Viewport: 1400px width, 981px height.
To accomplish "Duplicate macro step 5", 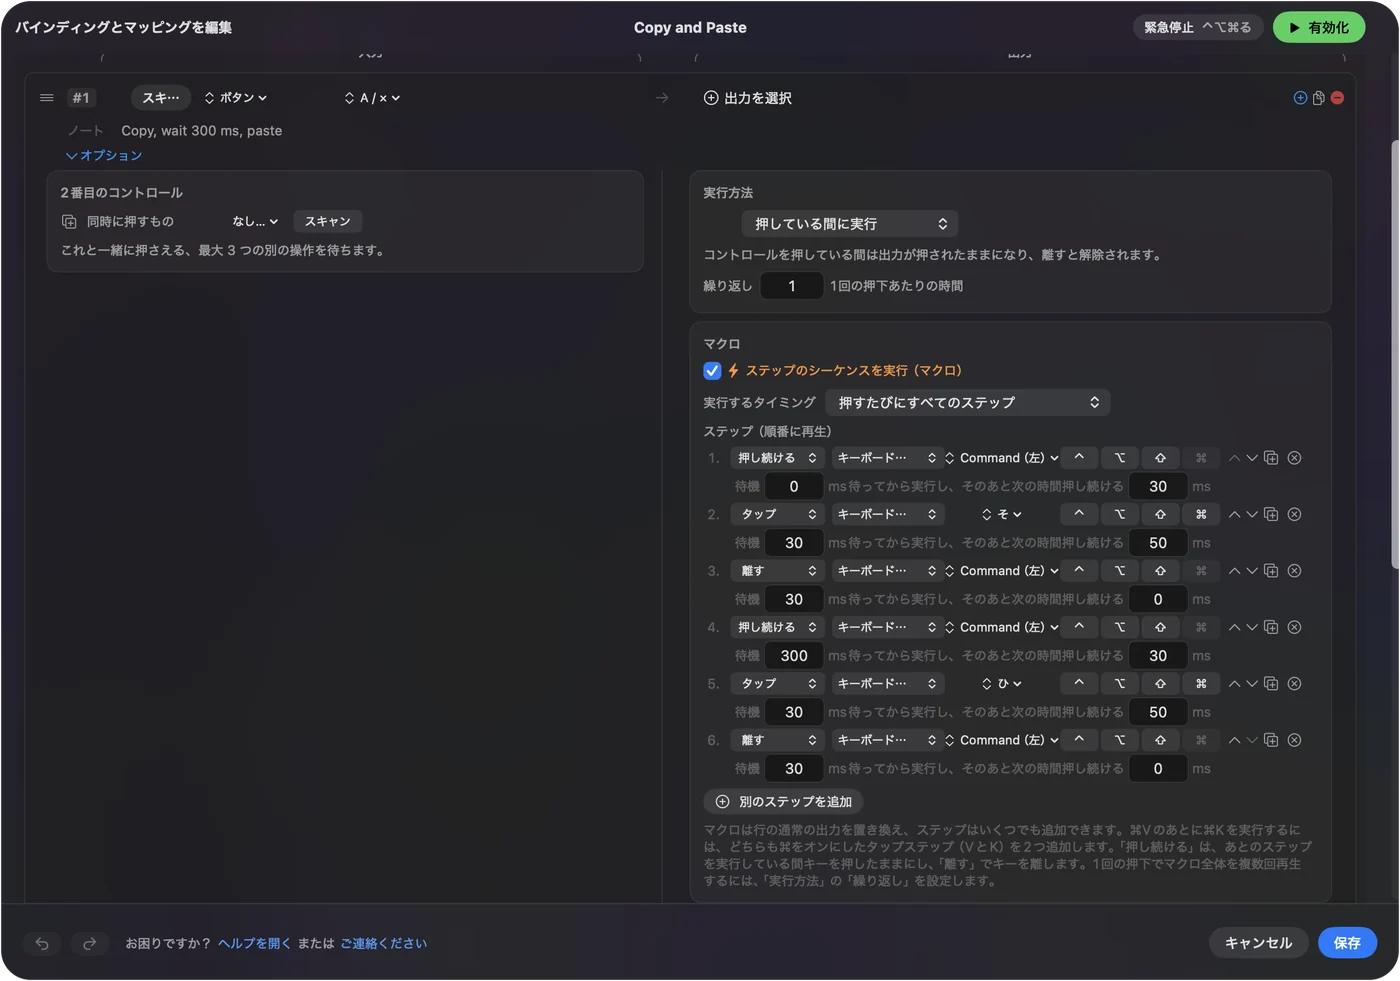I will [1271, 684].
